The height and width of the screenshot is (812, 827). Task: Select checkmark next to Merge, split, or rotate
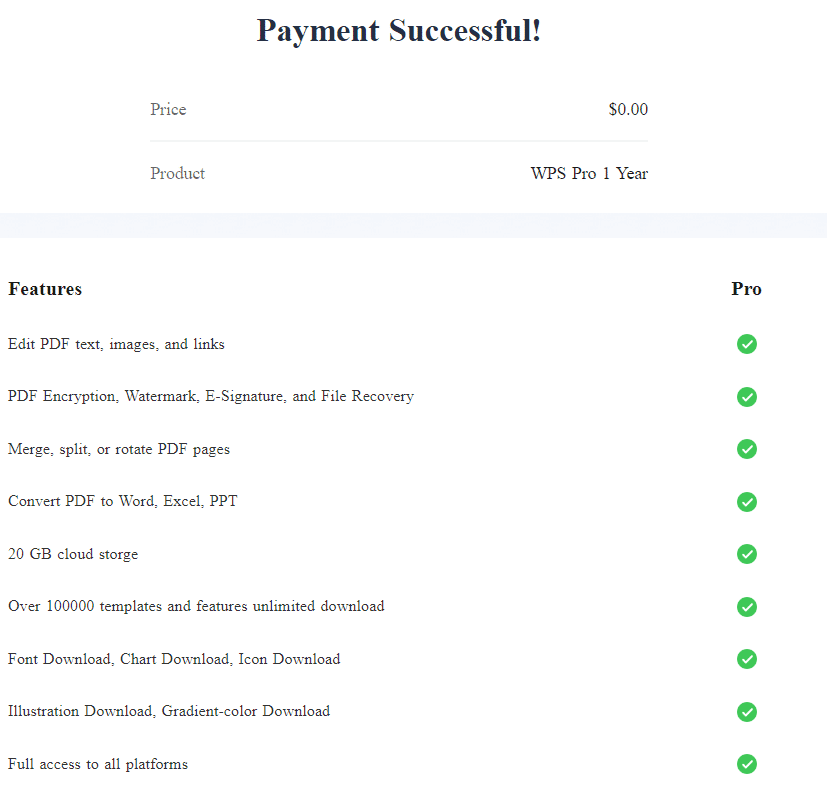747,449
